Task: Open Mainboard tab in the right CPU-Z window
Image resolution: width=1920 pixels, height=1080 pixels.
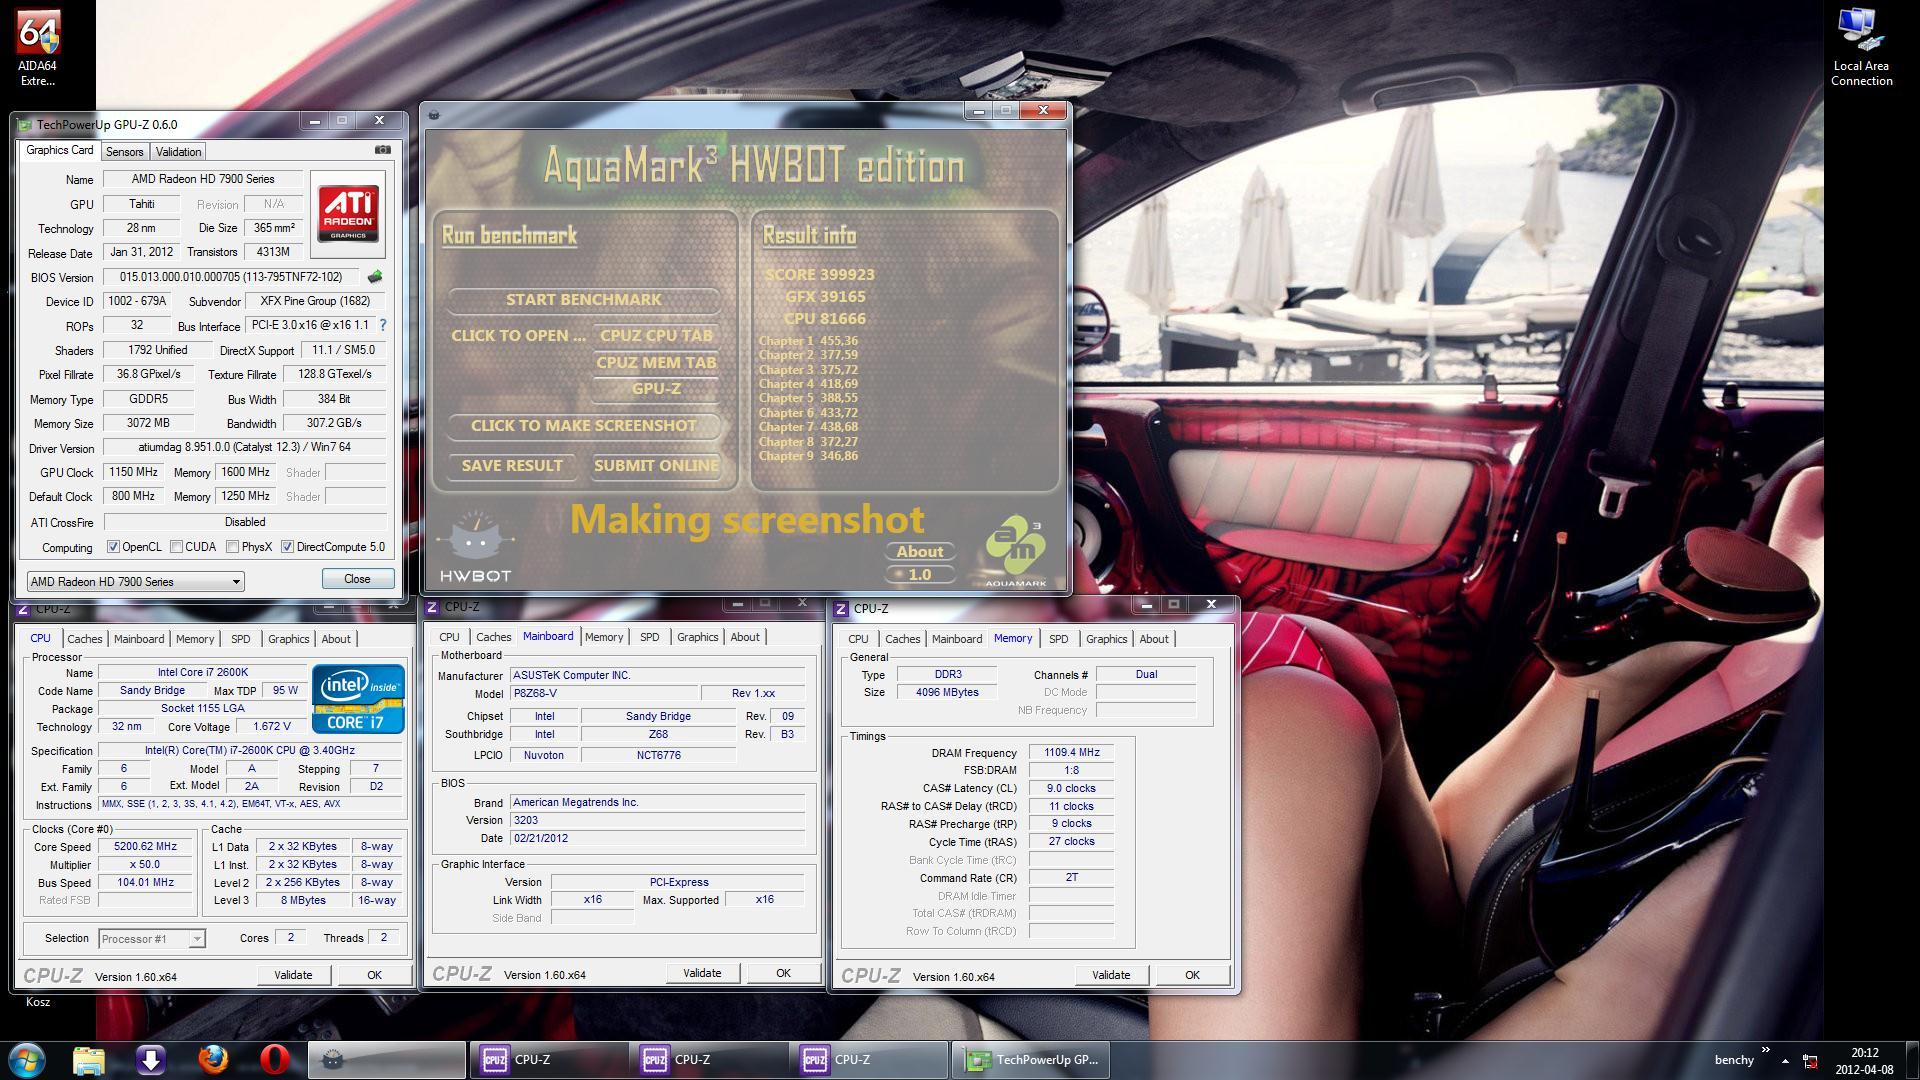Action: [x=957, y=639]
